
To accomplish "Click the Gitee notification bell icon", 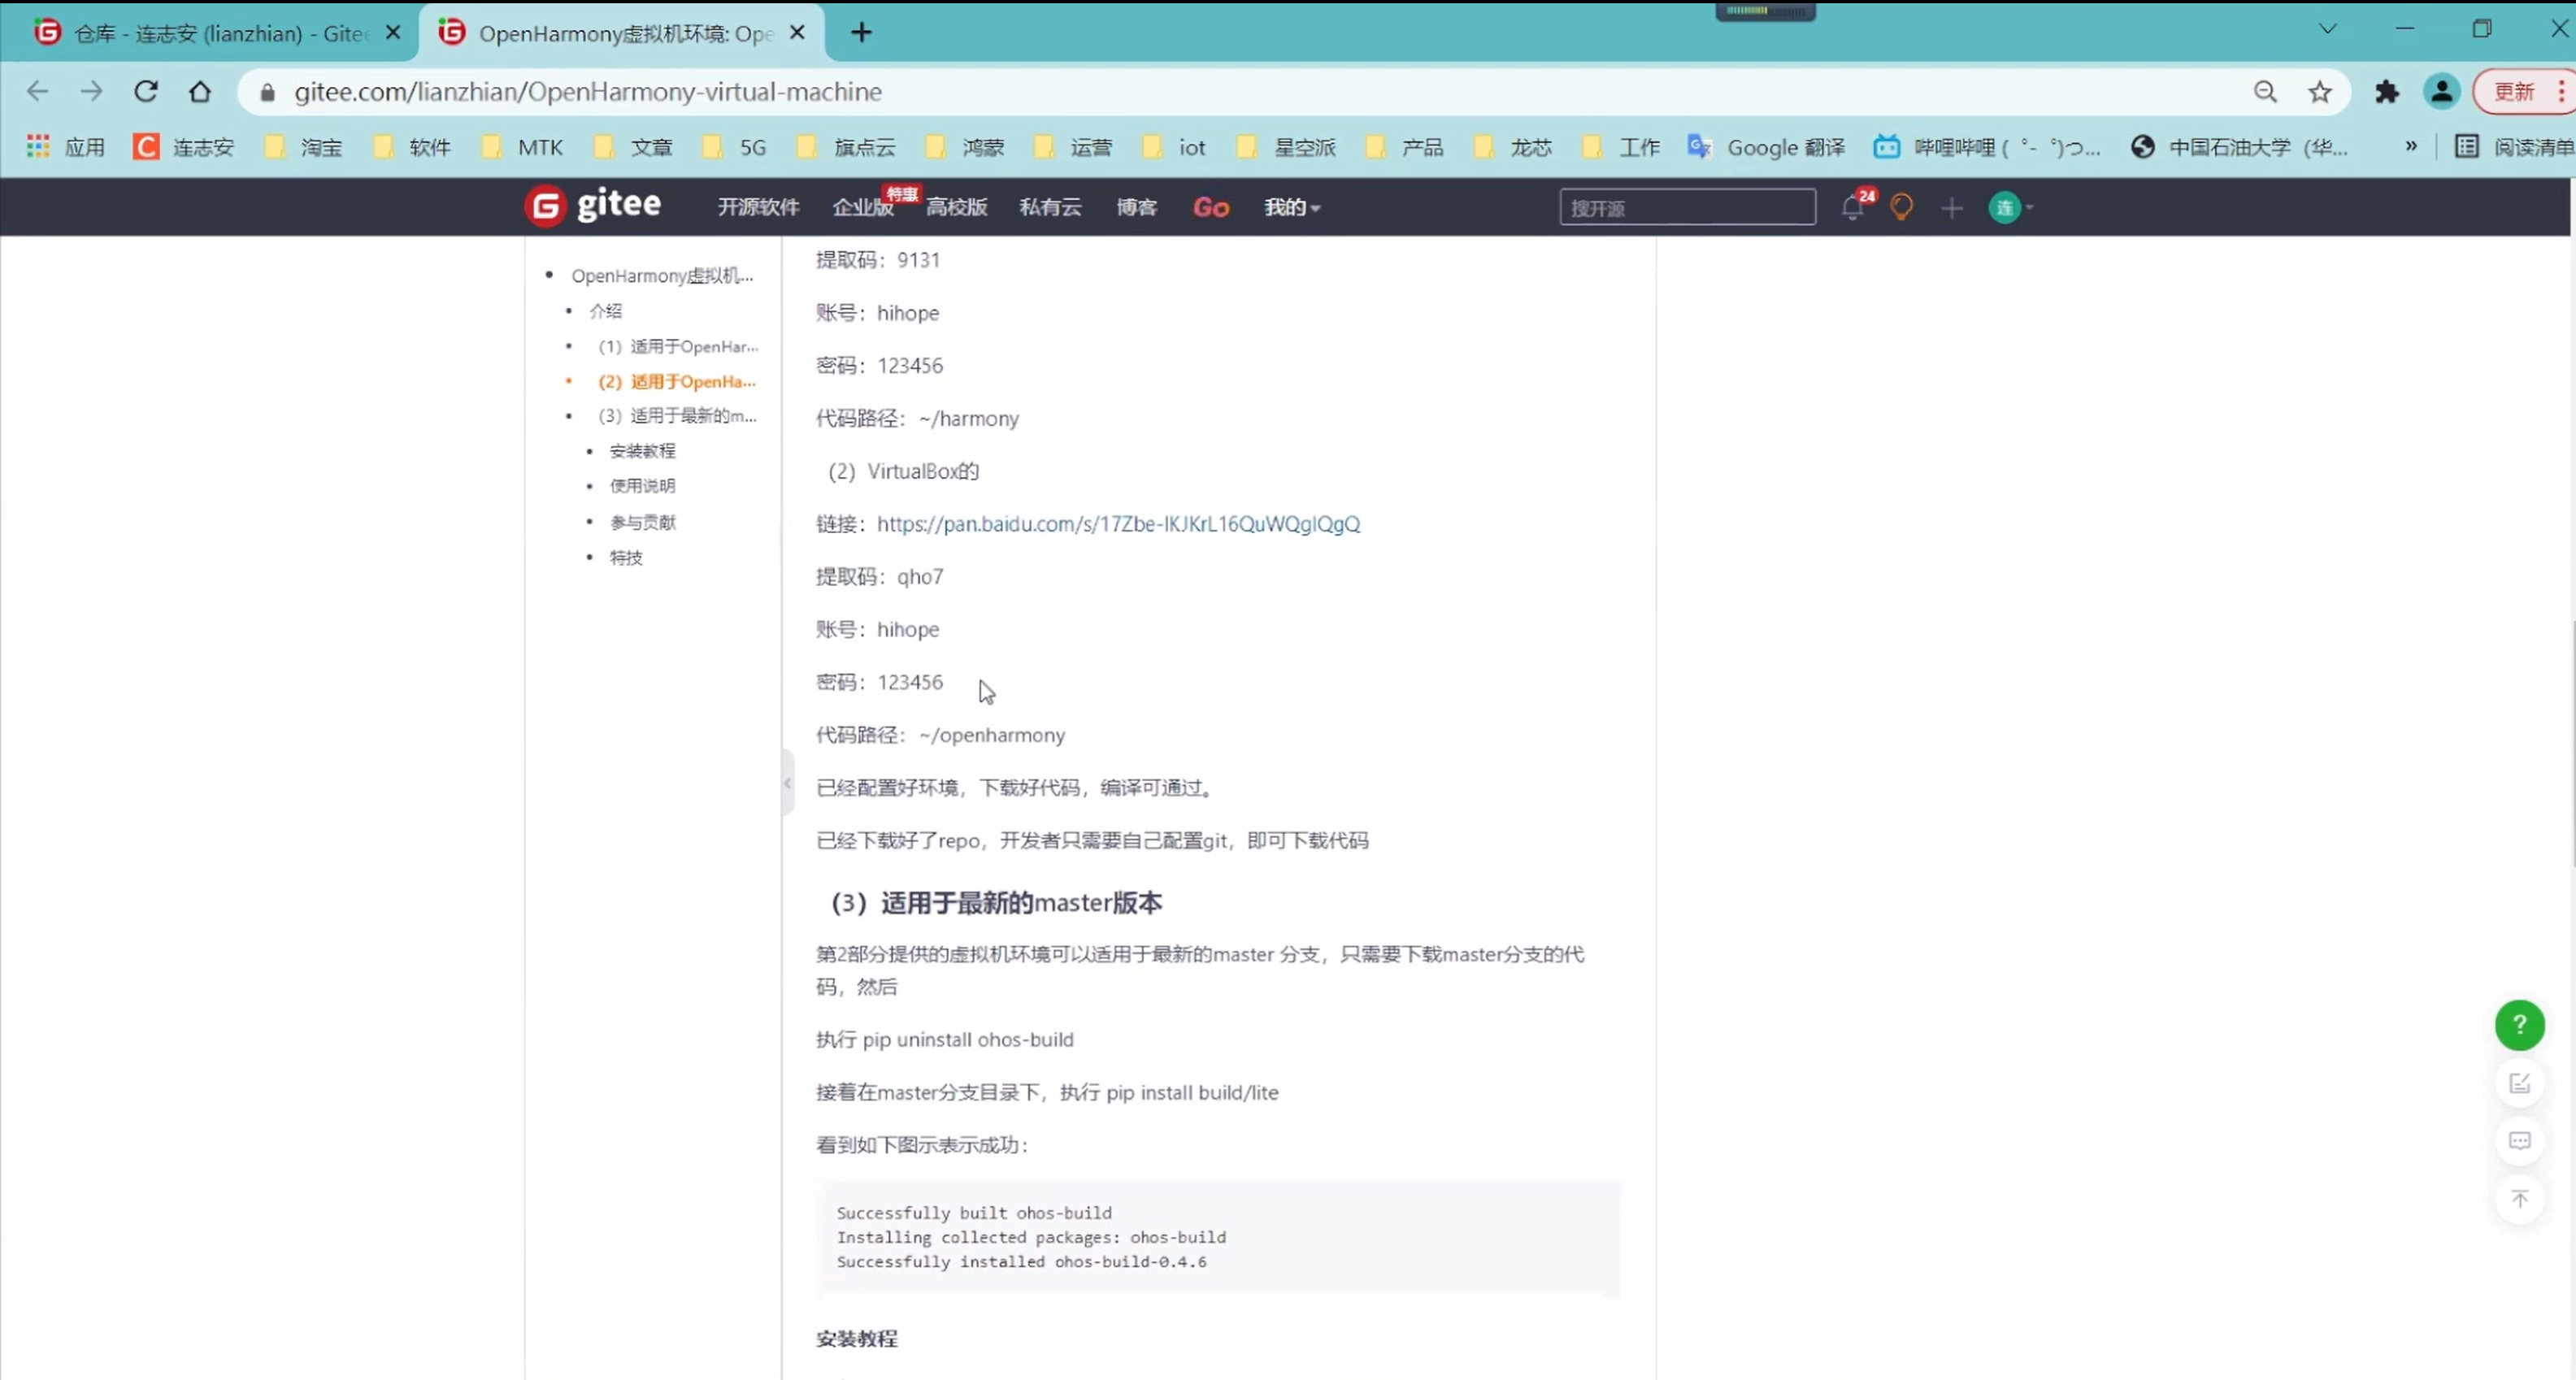I will [x=1852, y=208].
